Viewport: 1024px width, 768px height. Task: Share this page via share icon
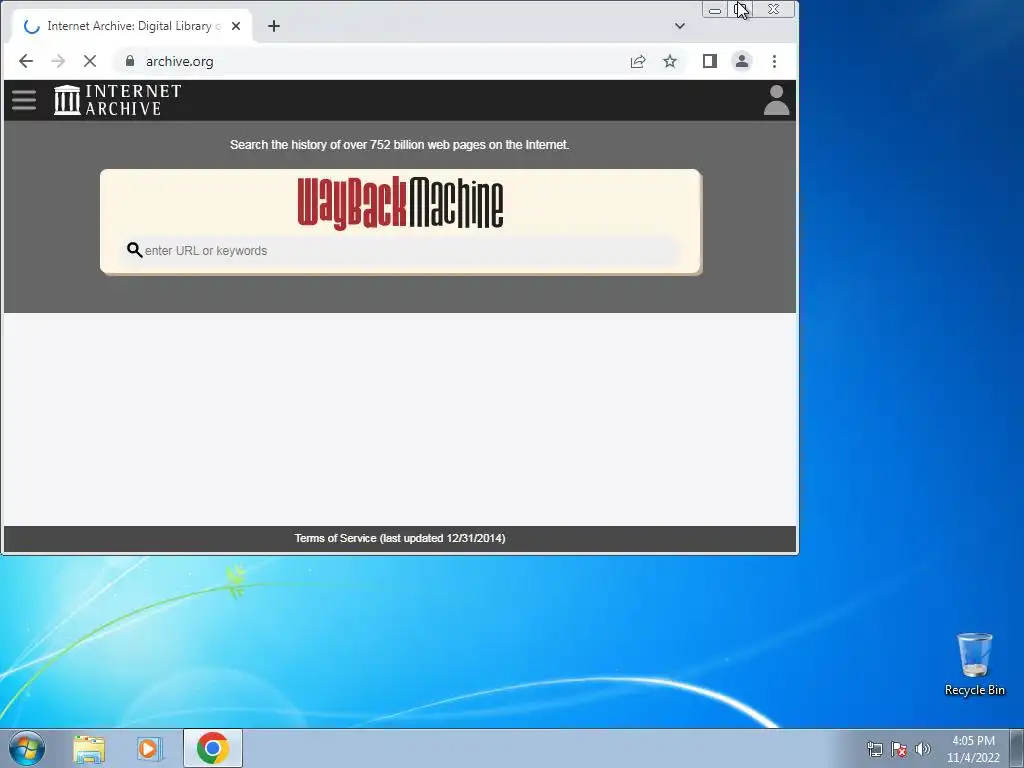pyautogui.click(x=638, y=61)
